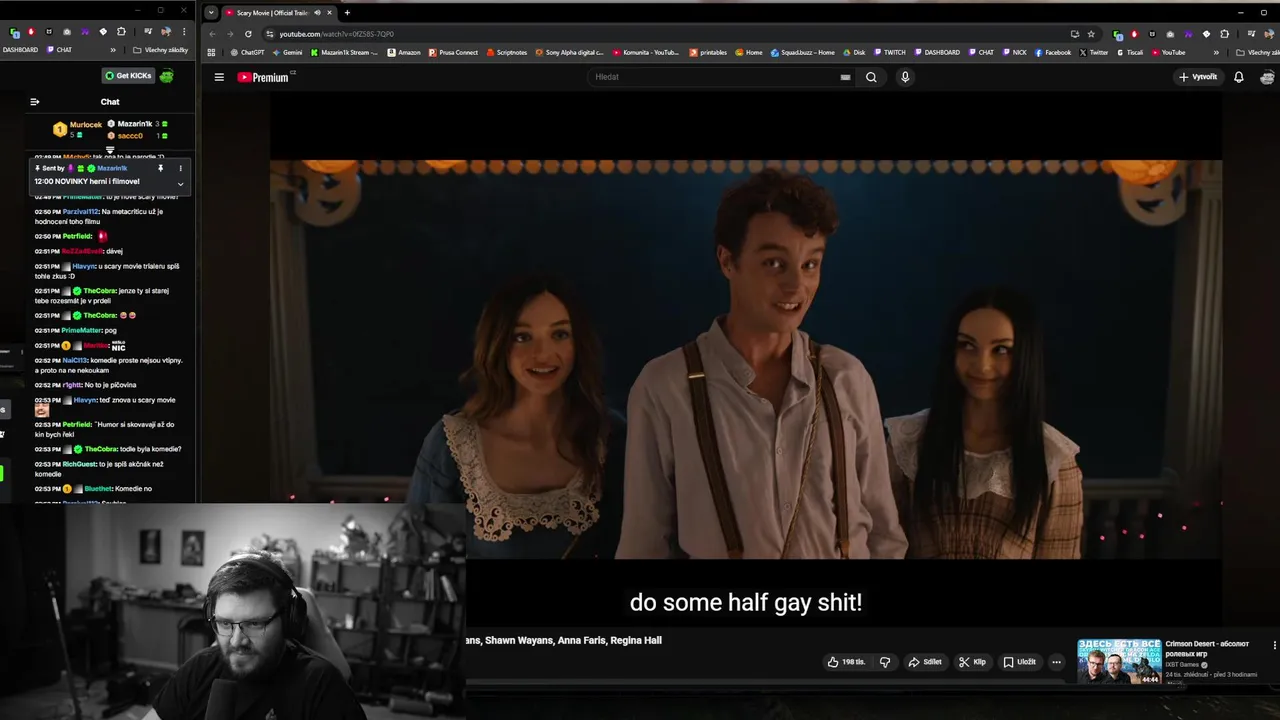The width and height of the screenshot is (1280, 720).
Task: Open the YouTube account avatar menu
Action: point(1267,77)
